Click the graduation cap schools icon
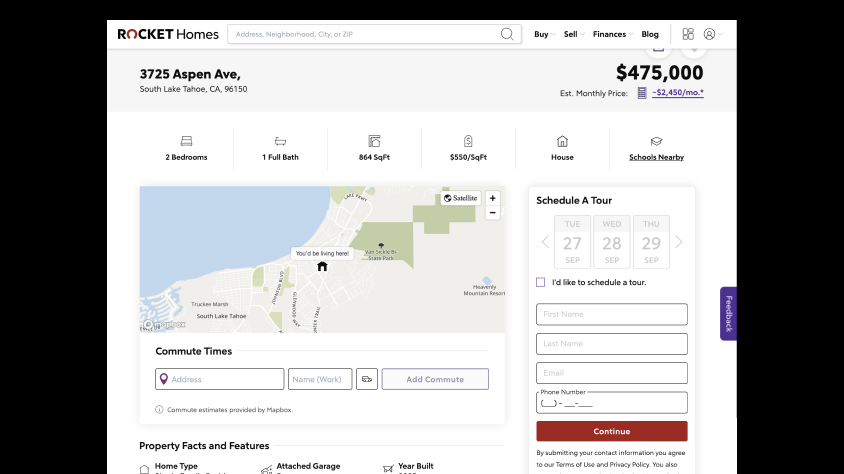The height and width of the screenshot is (474, 844). (x=656, y=142)
